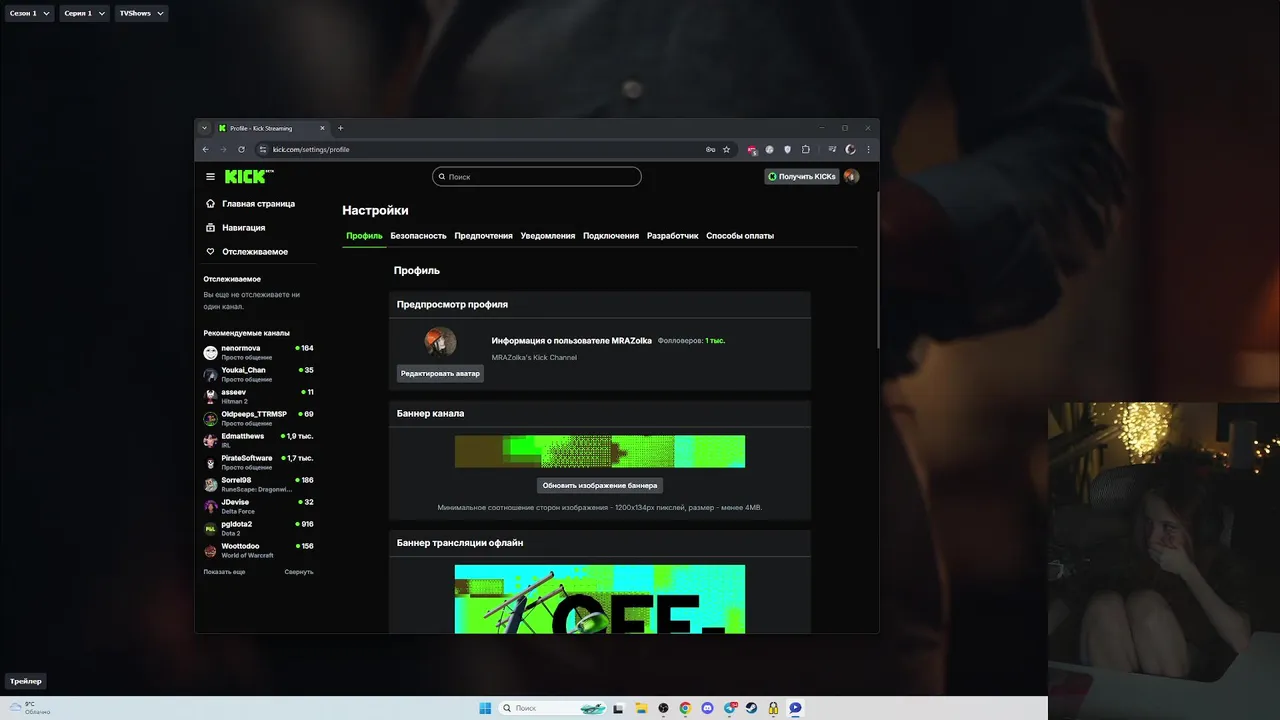Viewport: 1280px width, 720px height.
Task: Open the Kick hamburger menu
Action: (210, 177)
